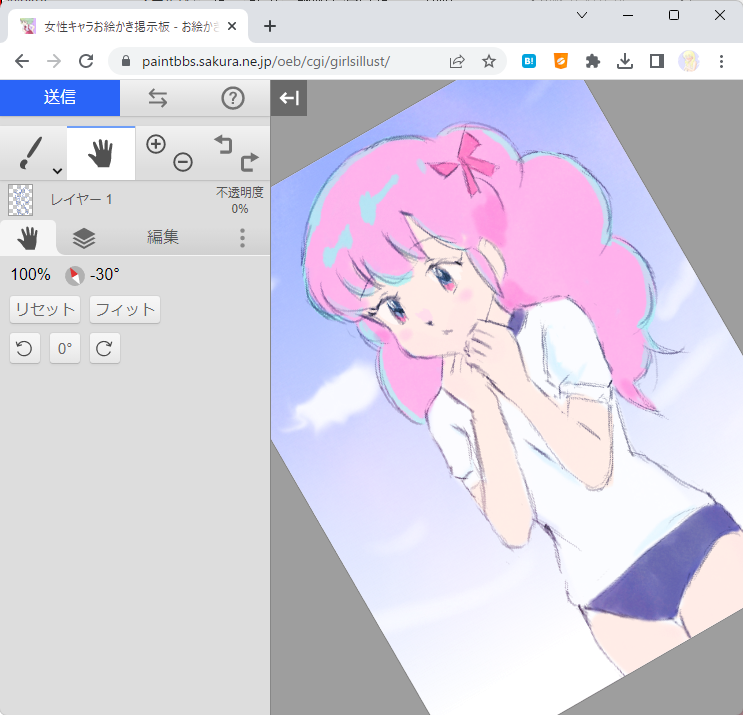Click the share page icon
Screen dimensions: 743x715
pos(457,62)
